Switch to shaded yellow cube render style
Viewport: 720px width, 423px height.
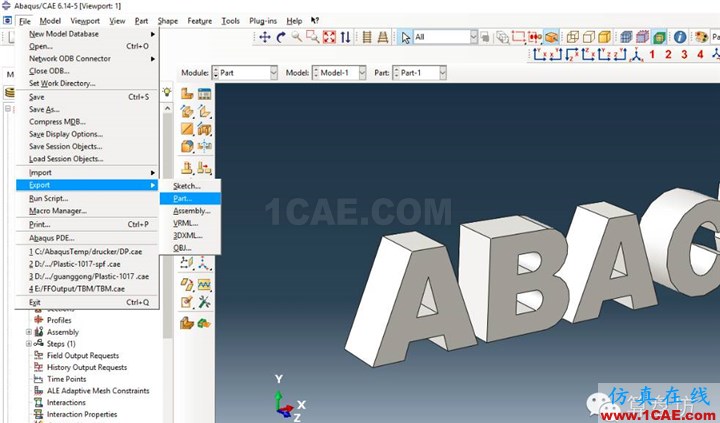click(605, 37)
